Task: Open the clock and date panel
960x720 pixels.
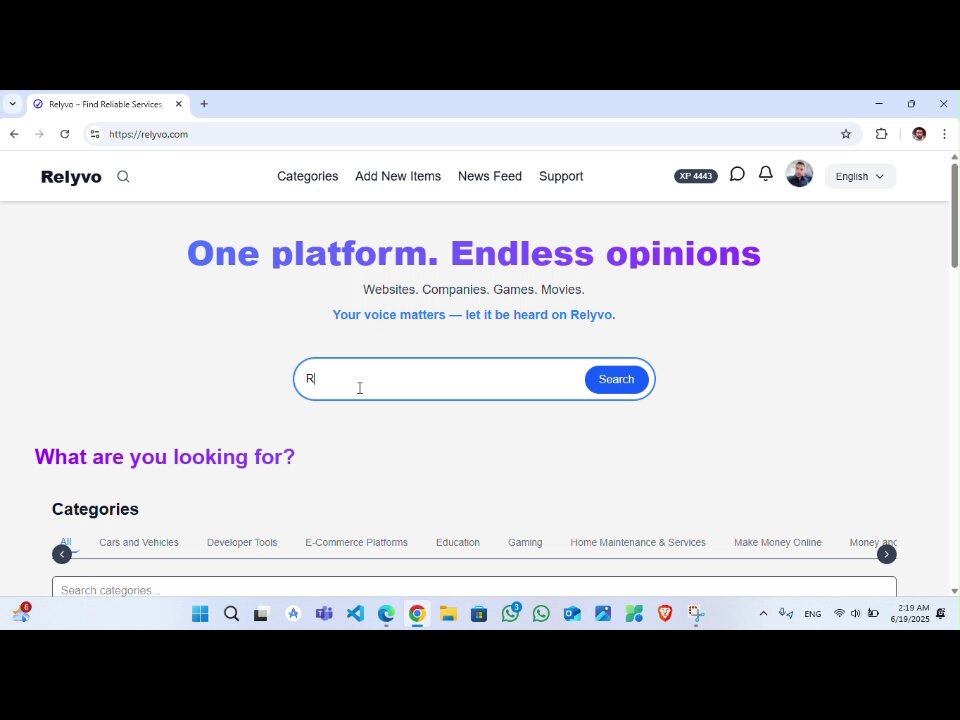Action: [x=910, y=613]
